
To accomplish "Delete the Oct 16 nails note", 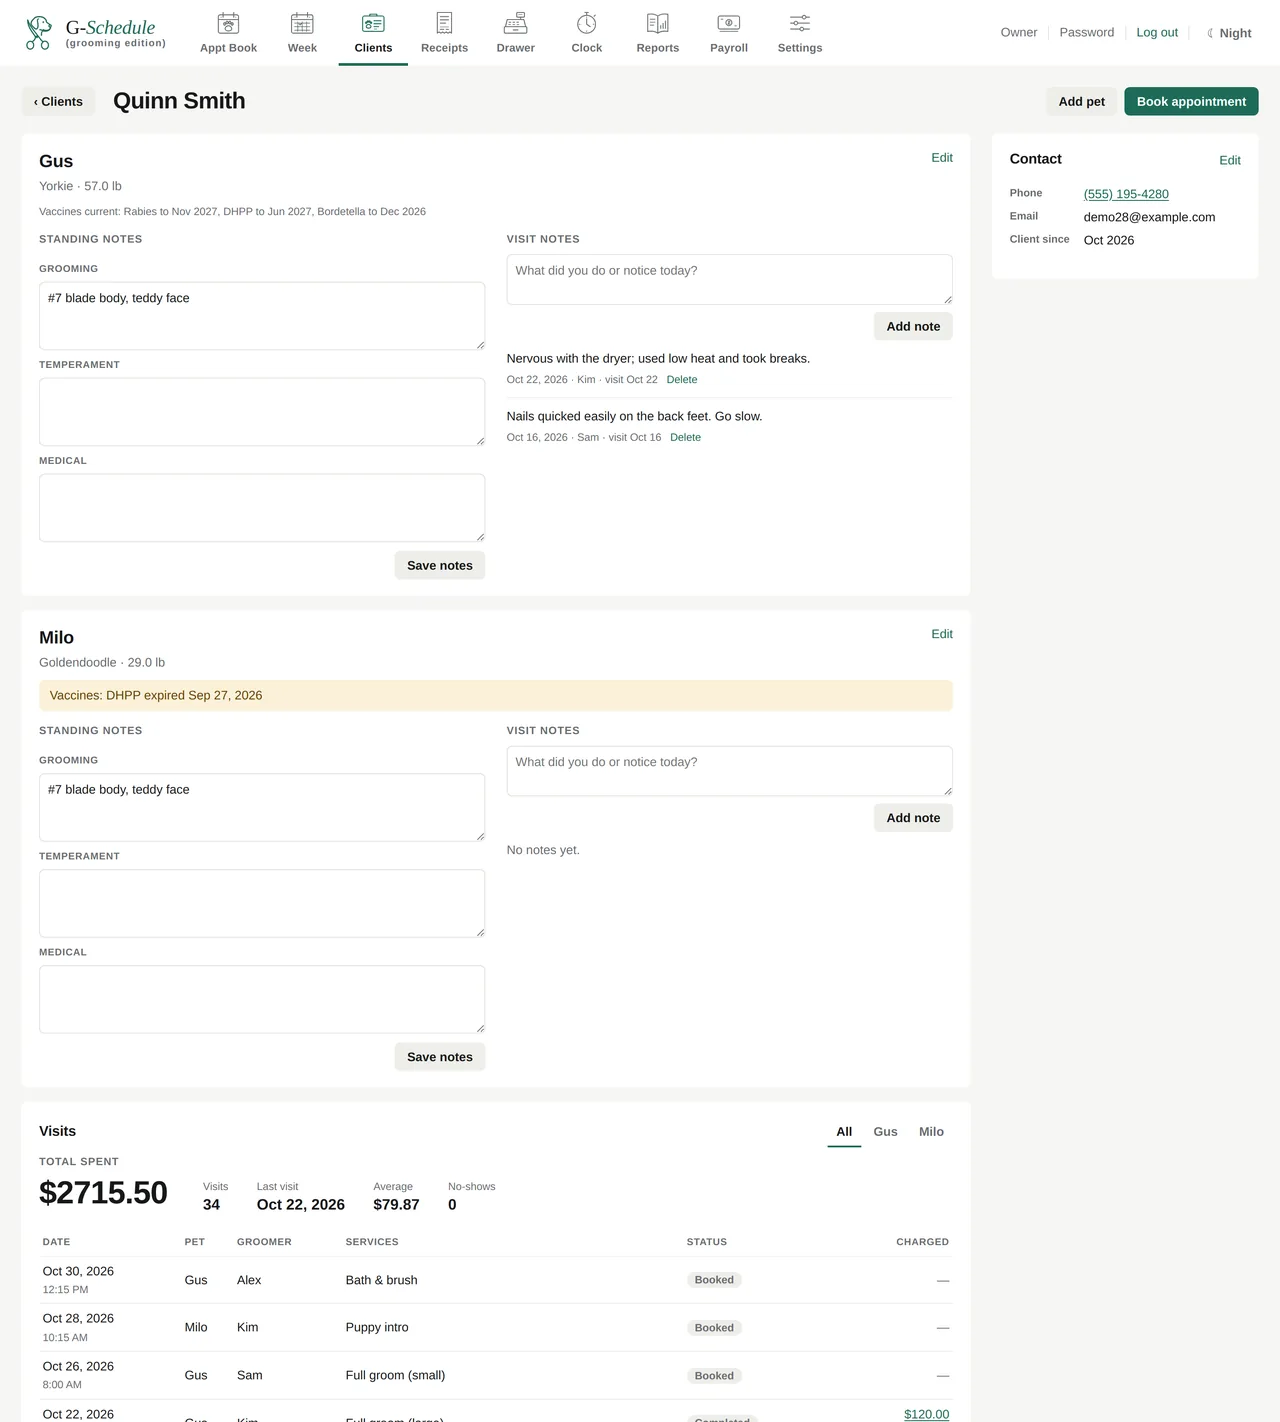I will click(685, 438).
